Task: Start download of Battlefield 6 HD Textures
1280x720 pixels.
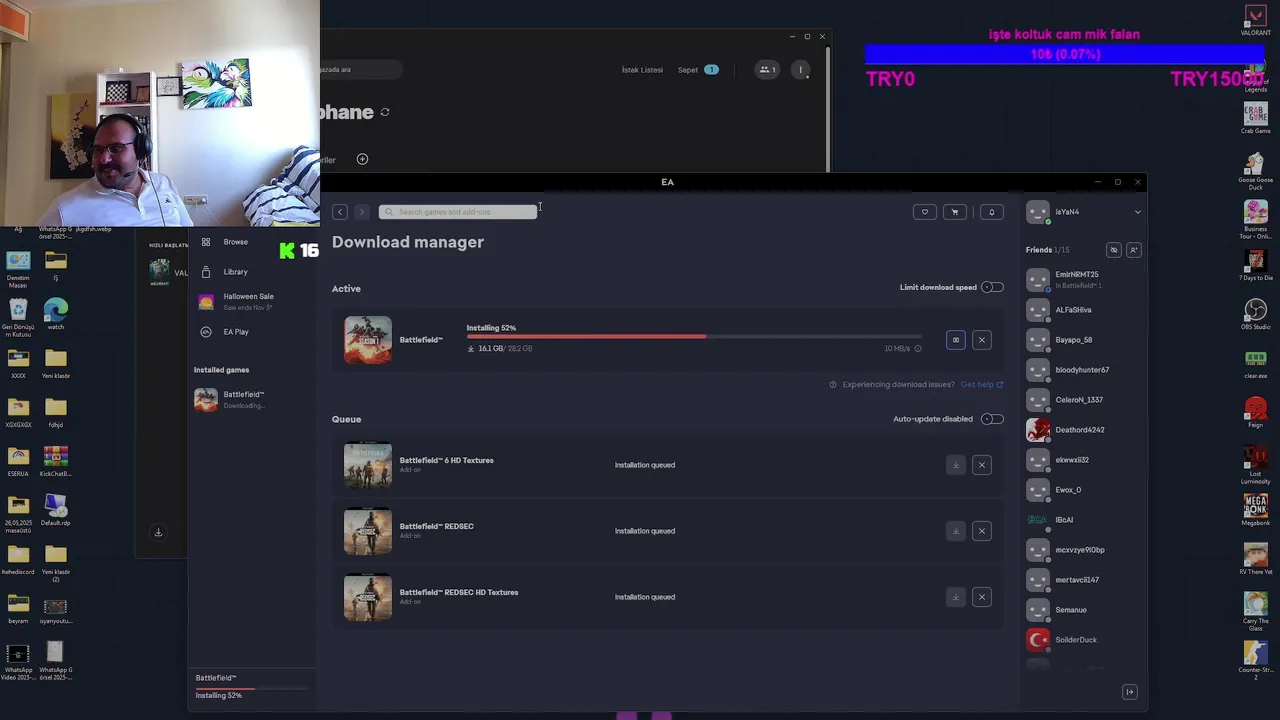Action: pos(955,465)
